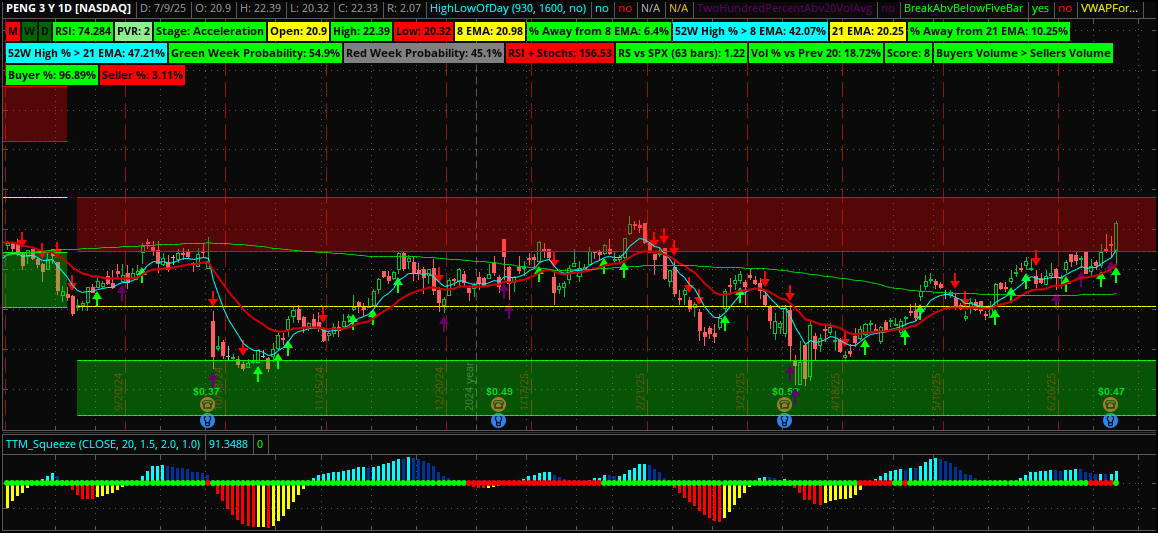Click Red Week Probability: 45.1% label
This screenshot has height=533, width=1158.
point(424,53)
